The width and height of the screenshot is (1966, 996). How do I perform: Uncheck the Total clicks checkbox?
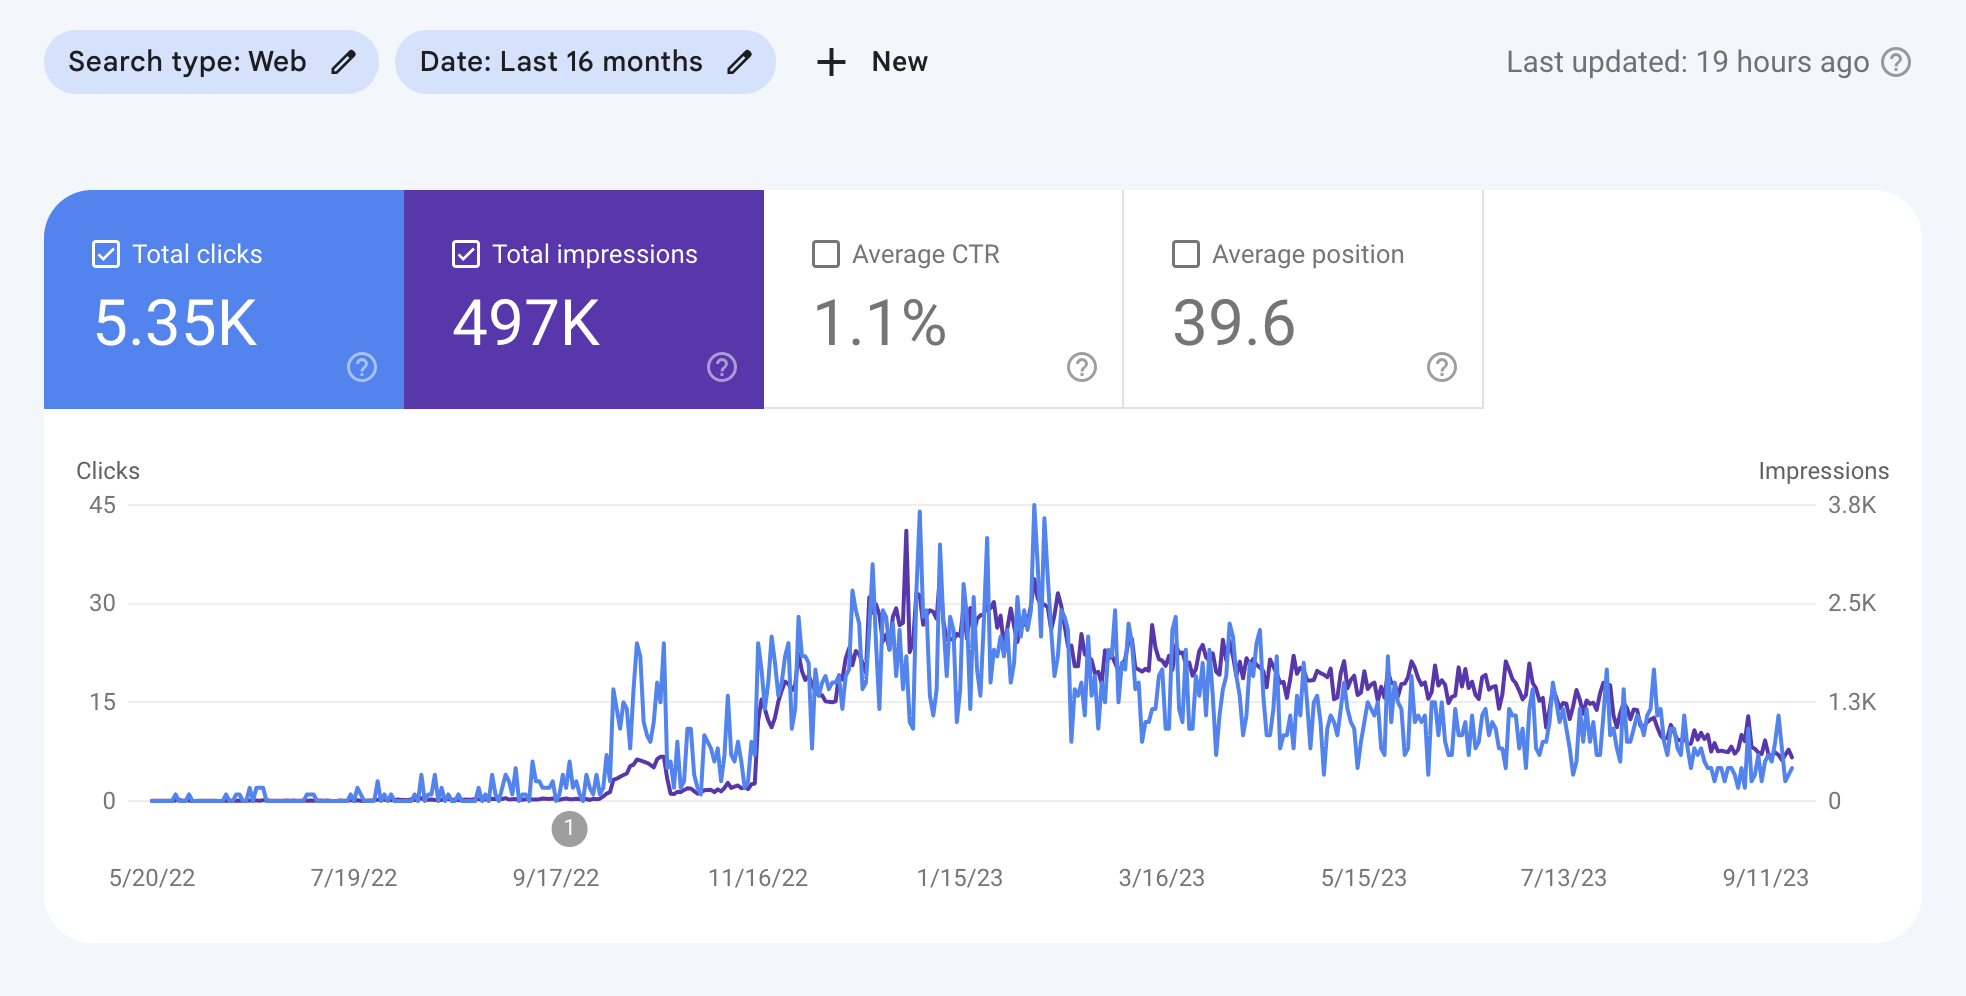point(106,254)
